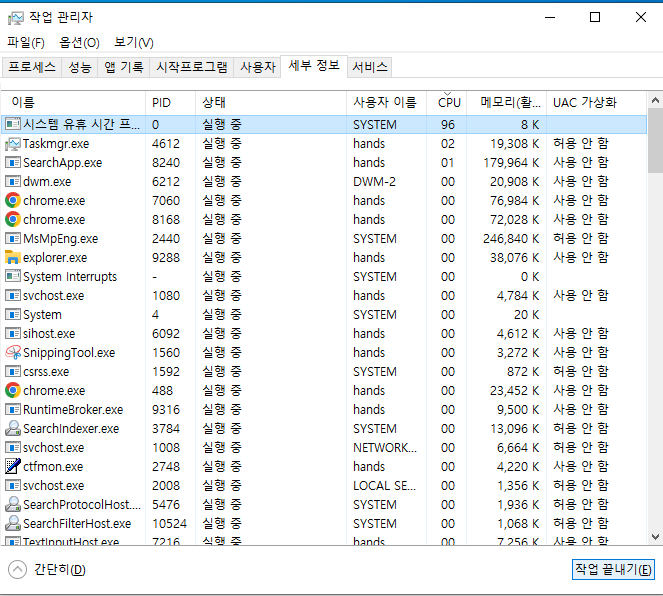Image resolution: width=663 pixels, height=596 pixels.
Task: Click the dwm.exe process icon
Action: tap(13, 181)
